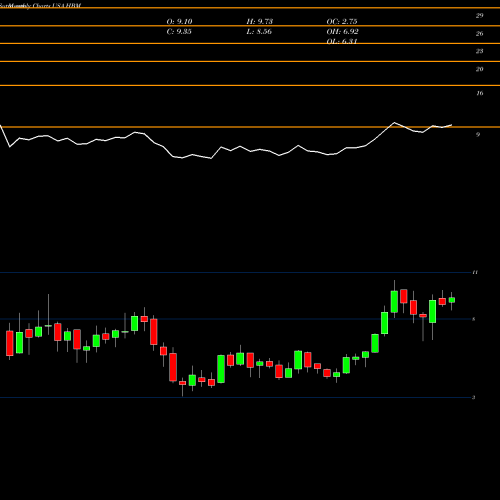Screen dimensions: 500x500
Task: Select the 11 candlestick axis label
Action: coord(475,272)
